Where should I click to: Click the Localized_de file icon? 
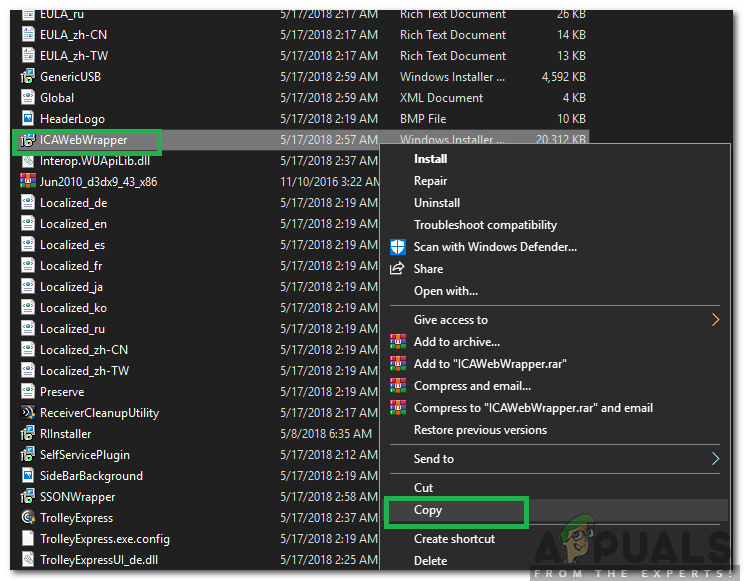point(28,203)
